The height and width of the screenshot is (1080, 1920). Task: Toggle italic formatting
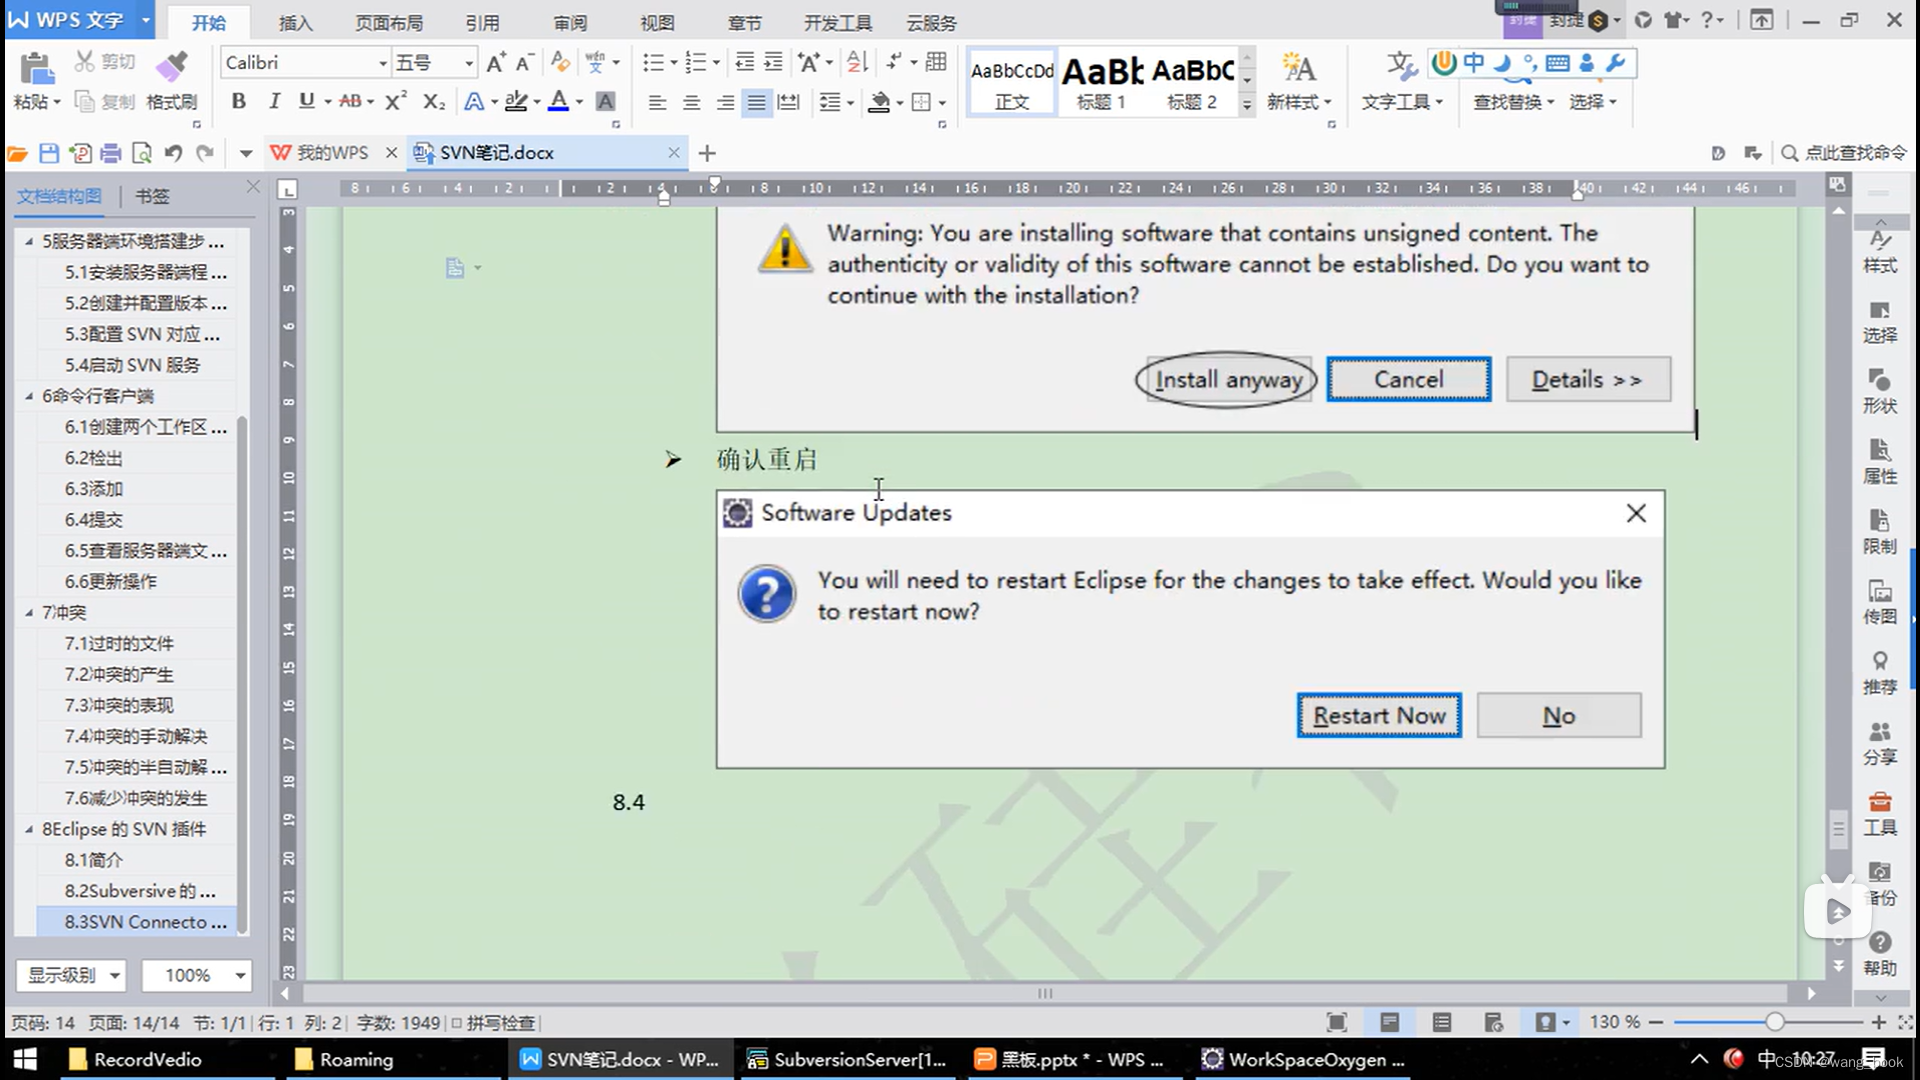274,101
